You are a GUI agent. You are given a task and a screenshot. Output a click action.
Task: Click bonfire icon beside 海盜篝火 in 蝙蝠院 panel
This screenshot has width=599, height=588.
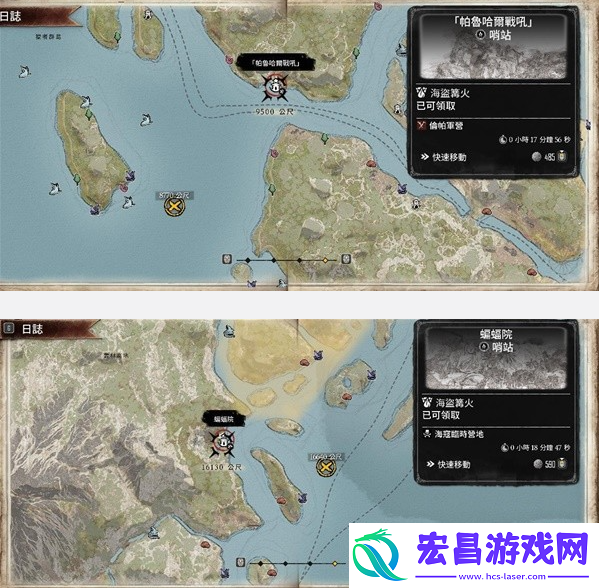pyautogui.click(x=427, y=402)
